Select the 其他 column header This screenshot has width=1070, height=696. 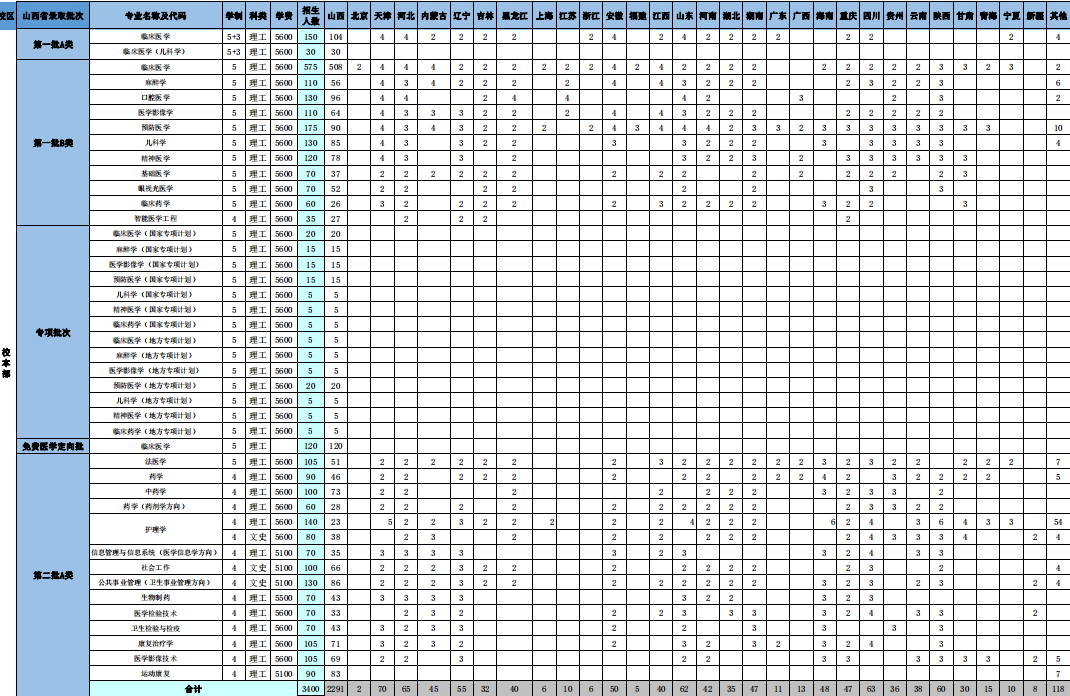pyautogui.click(x=1057, y=17)
